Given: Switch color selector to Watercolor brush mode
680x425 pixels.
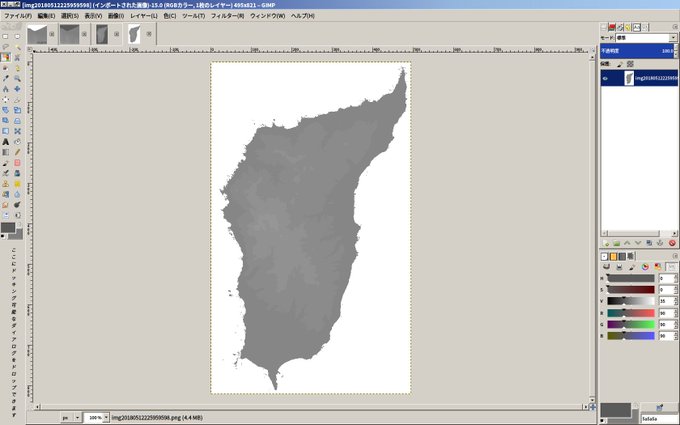Looking at the screenshot, I should (x=632, y=267).
